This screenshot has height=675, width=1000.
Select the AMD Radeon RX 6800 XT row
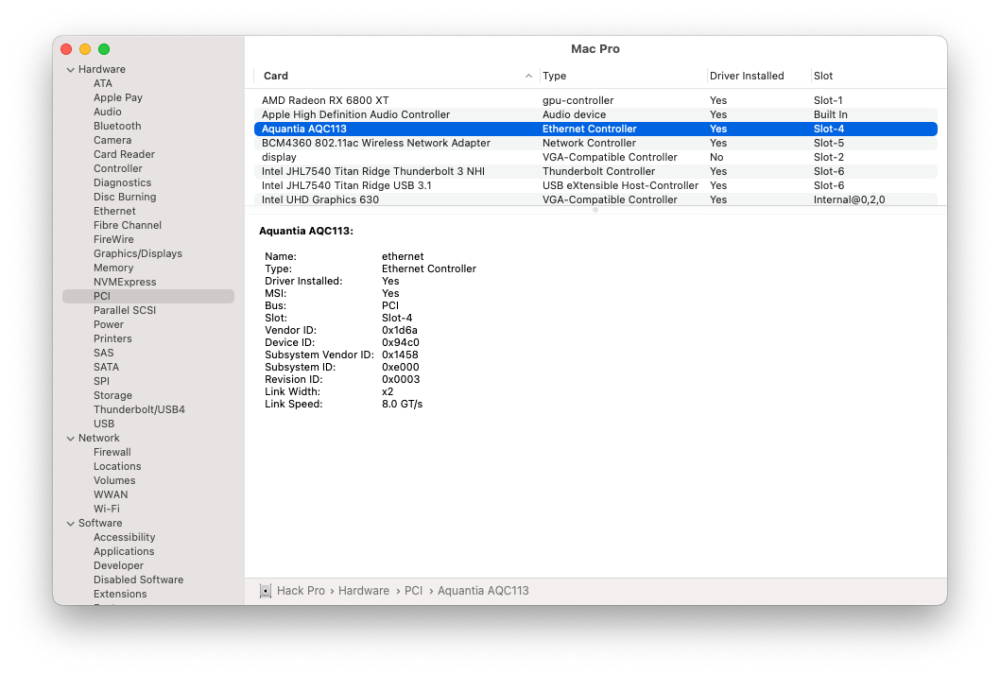[x=596, y=100]
